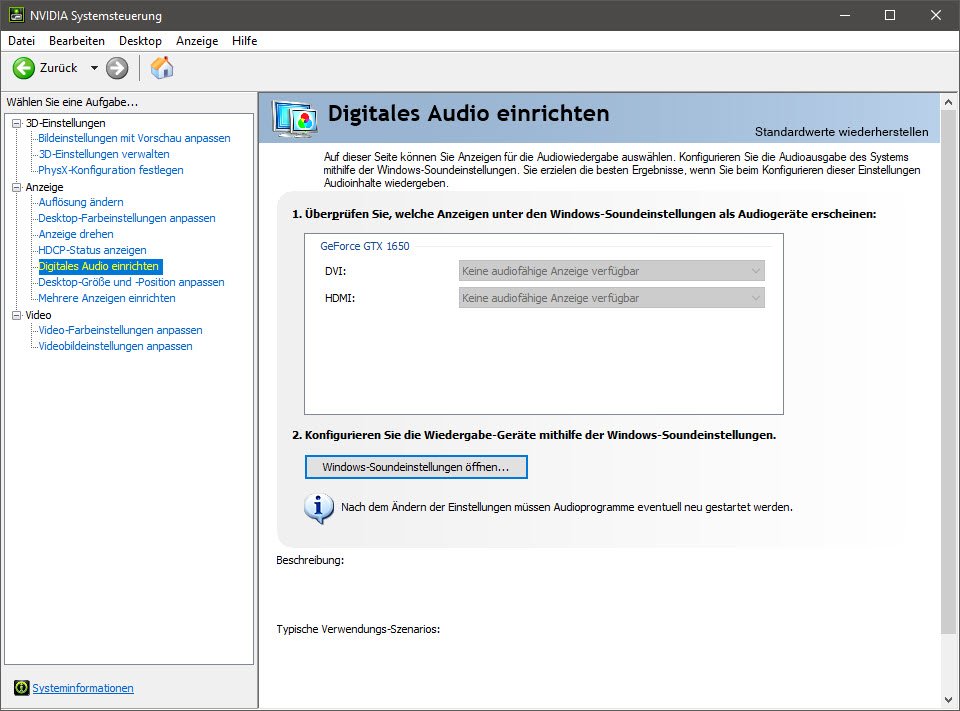Open the back history dropdown arrow

point(94,68)
